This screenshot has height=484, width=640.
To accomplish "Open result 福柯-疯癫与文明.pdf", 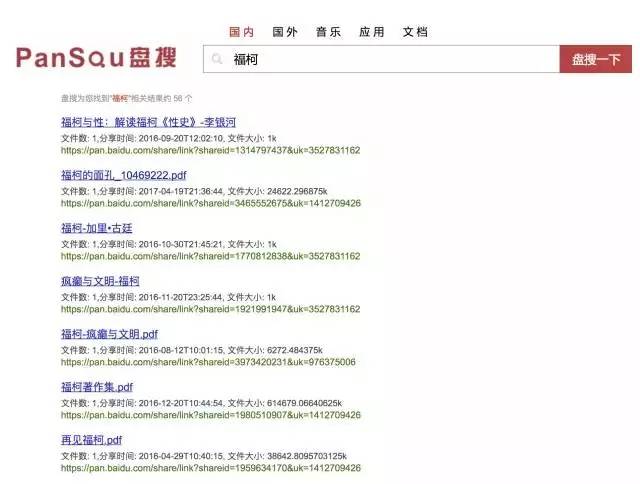I will [109, 334].
